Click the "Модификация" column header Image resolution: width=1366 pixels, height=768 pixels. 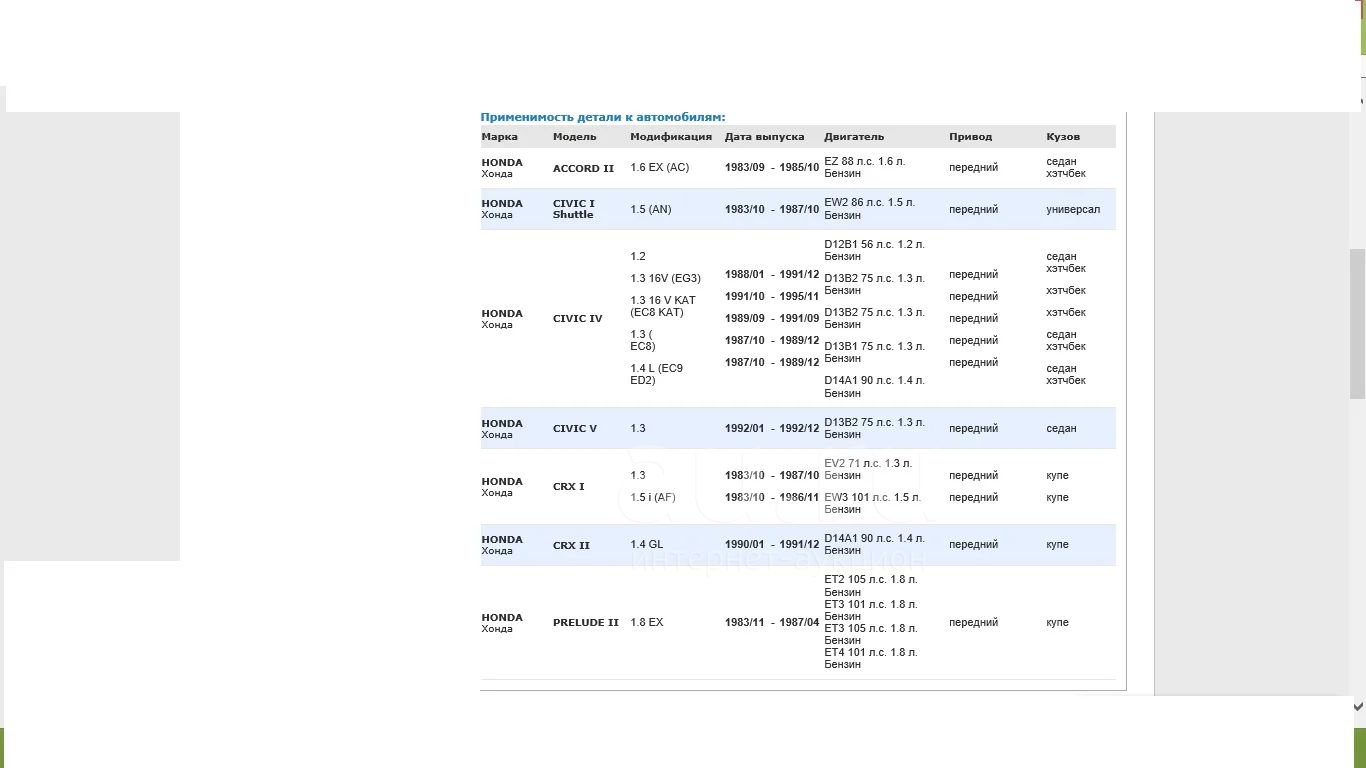[x=671, y=137]
